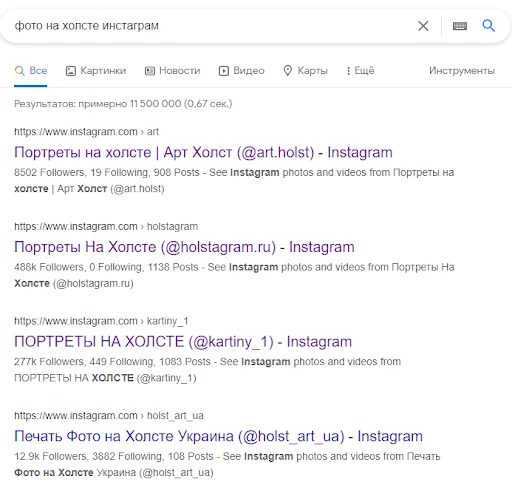The height and width of the screenshot is (482, 512).
Task: Click snippet starting 488k Followers, 0 Following
Action: [x=234, y=275]
